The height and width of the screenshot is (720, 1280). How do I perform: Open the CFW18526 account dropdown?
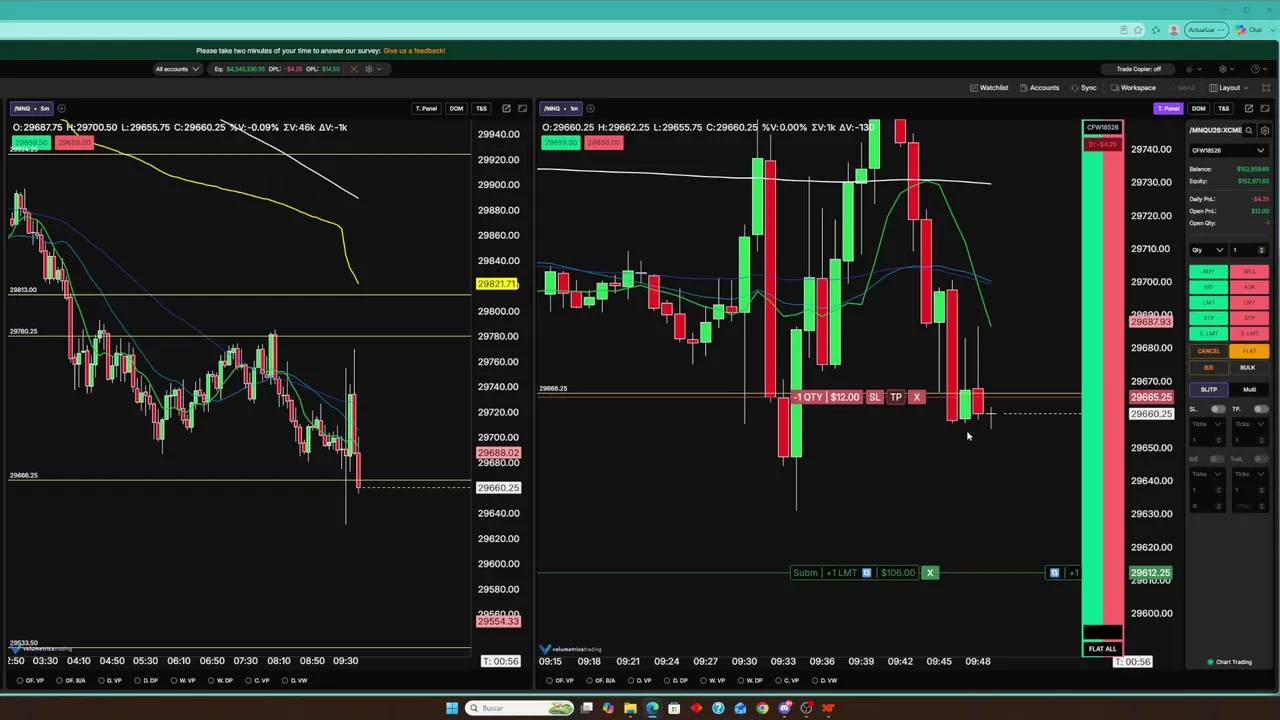coord(1228,151)
